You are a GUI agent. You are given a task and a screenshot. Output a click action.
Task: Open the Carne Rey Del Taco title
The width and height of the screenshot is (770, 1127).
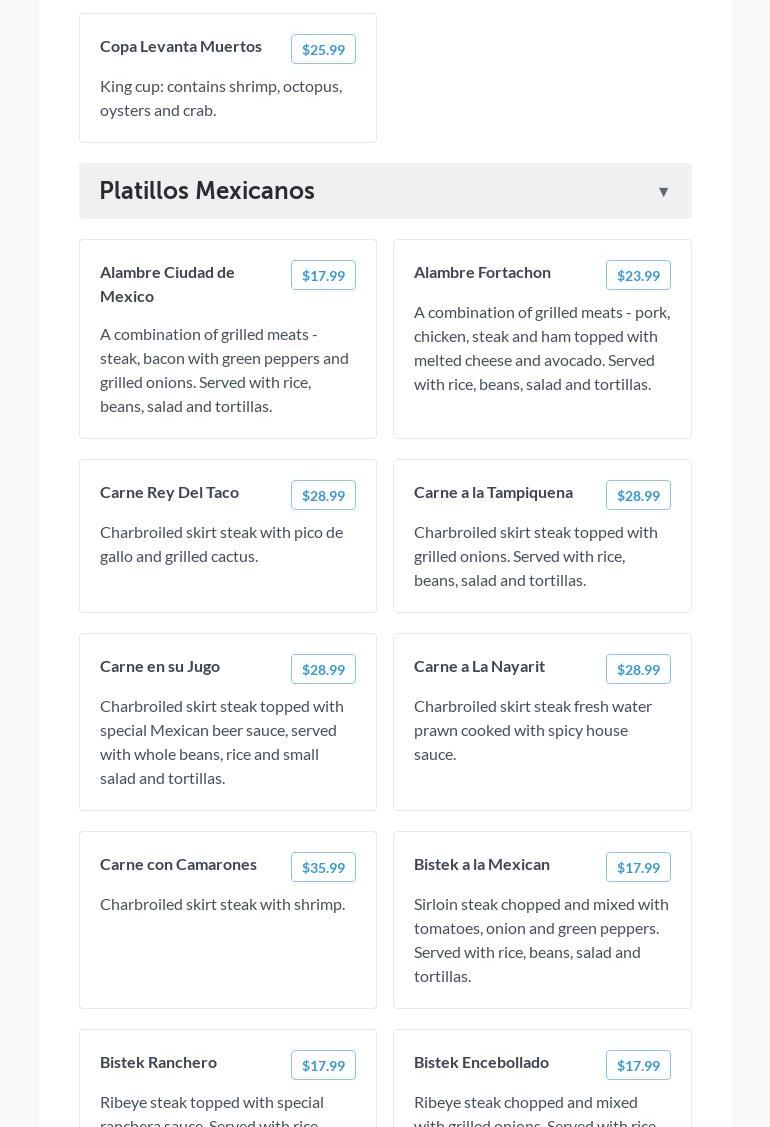(x=169, y=492)
